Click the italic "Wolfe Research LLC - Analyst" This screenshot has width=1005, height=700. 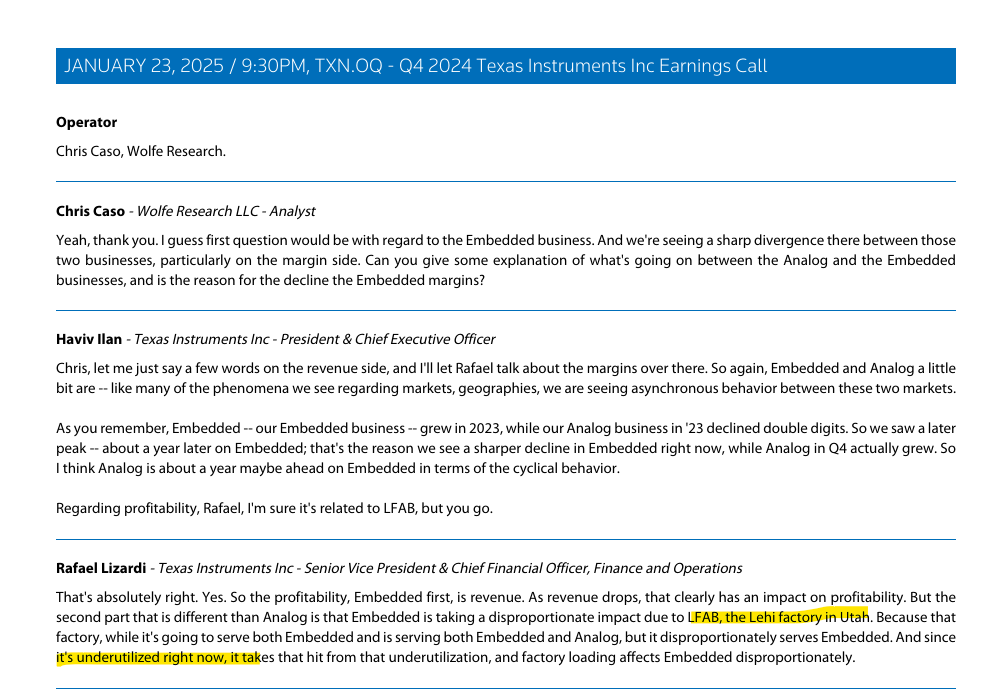226,212
